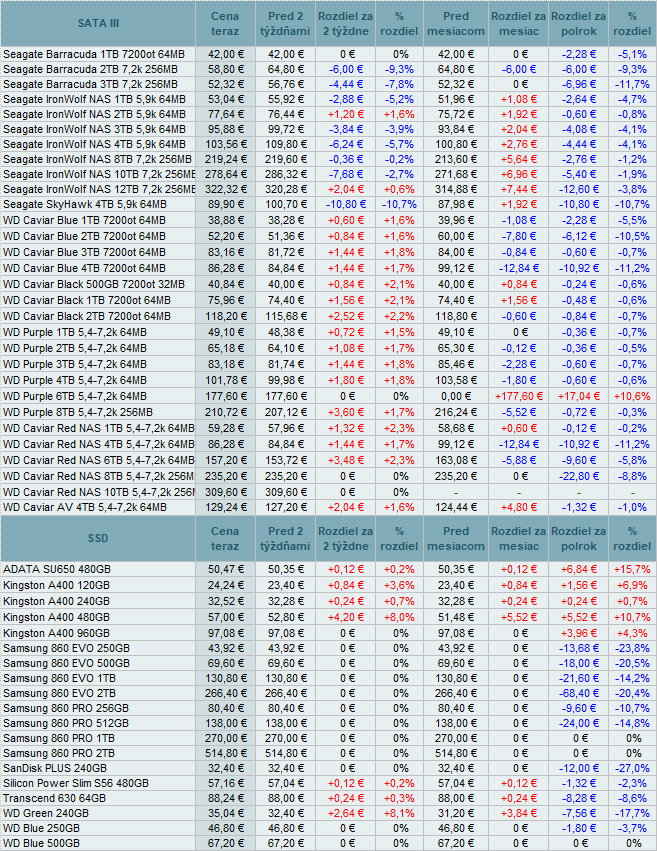Screen dimensions: 657x851
Task: Click Samsung 860 PRO 512GB current price 138,00 €
Action: click(x=226, y=723)
